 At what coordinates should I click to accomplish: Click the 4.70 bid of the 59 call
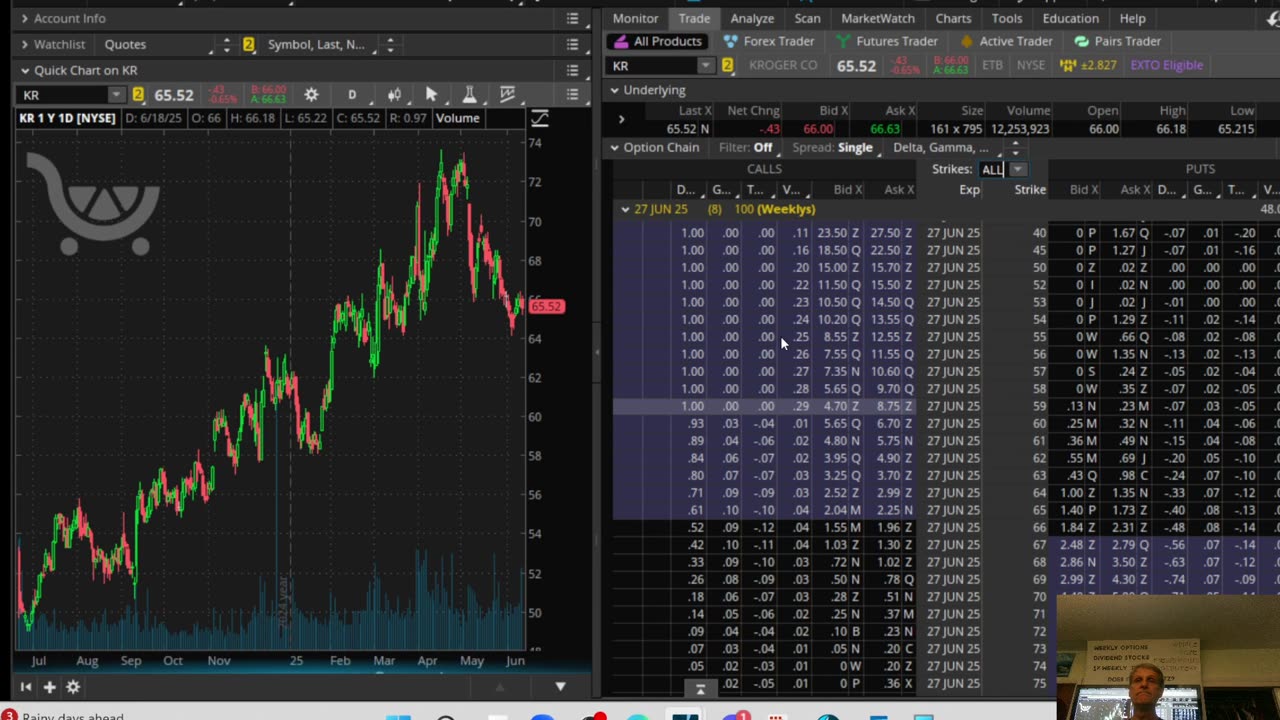click(x=834, y=407)
